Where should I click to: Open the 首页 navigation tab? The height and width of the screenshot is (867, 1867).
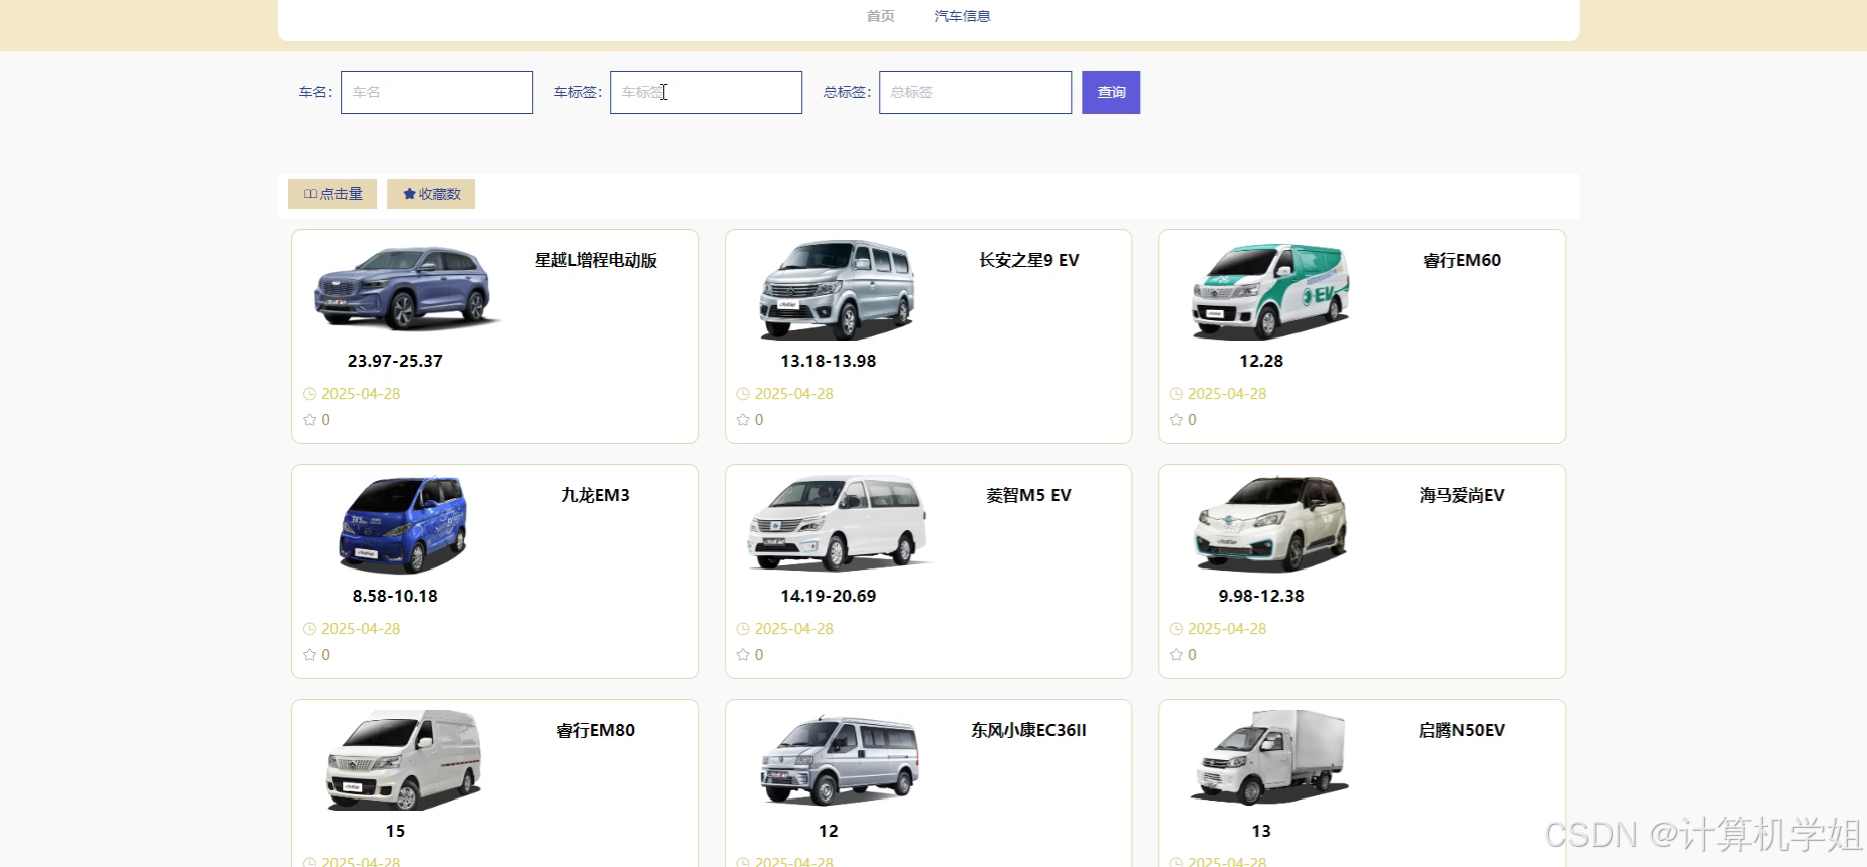click(880, 16)
